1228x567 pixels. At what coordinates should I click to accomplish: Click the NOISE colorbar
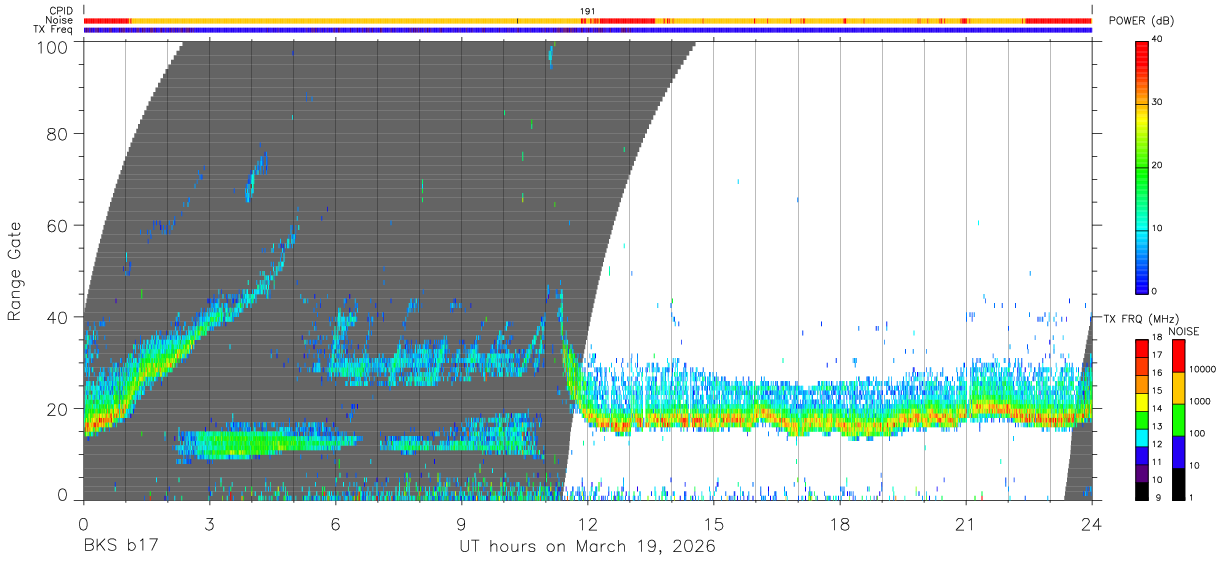(1179, 418)
